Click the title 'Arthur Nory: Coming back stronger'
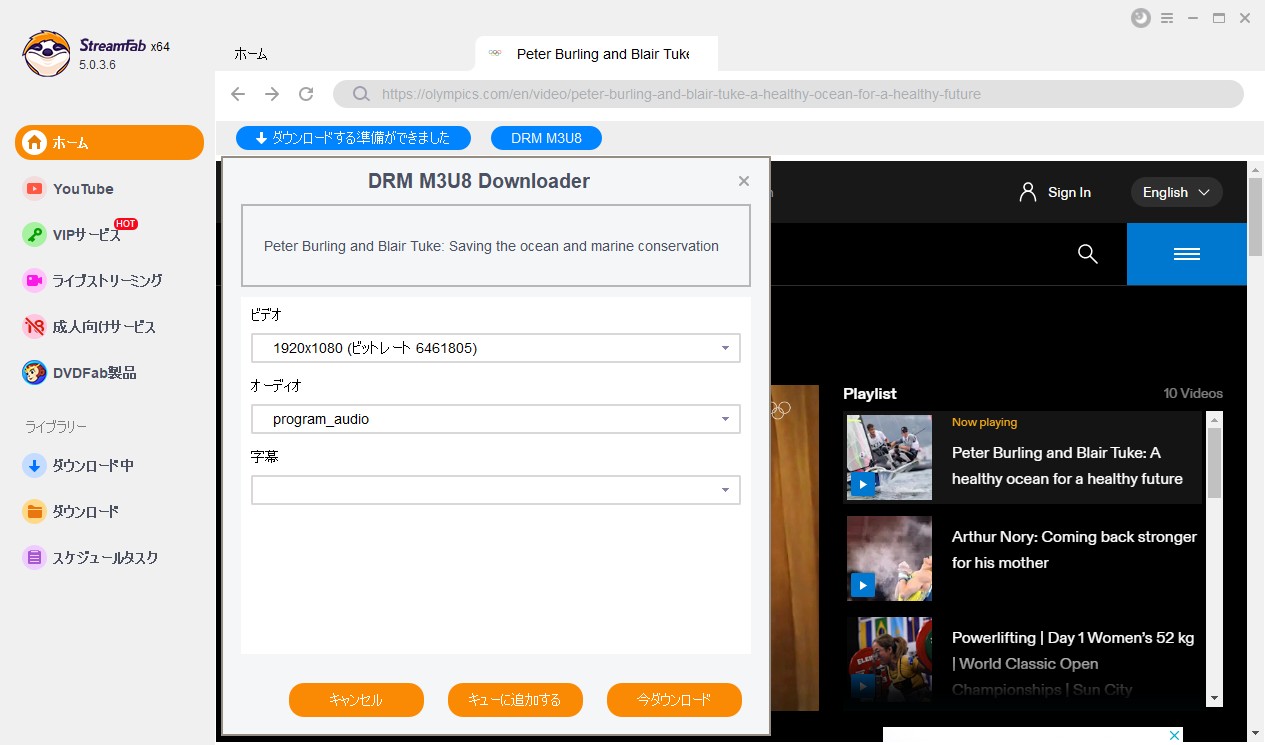1265x745 pixels. pyautogui.click(x=1074, y=550)
